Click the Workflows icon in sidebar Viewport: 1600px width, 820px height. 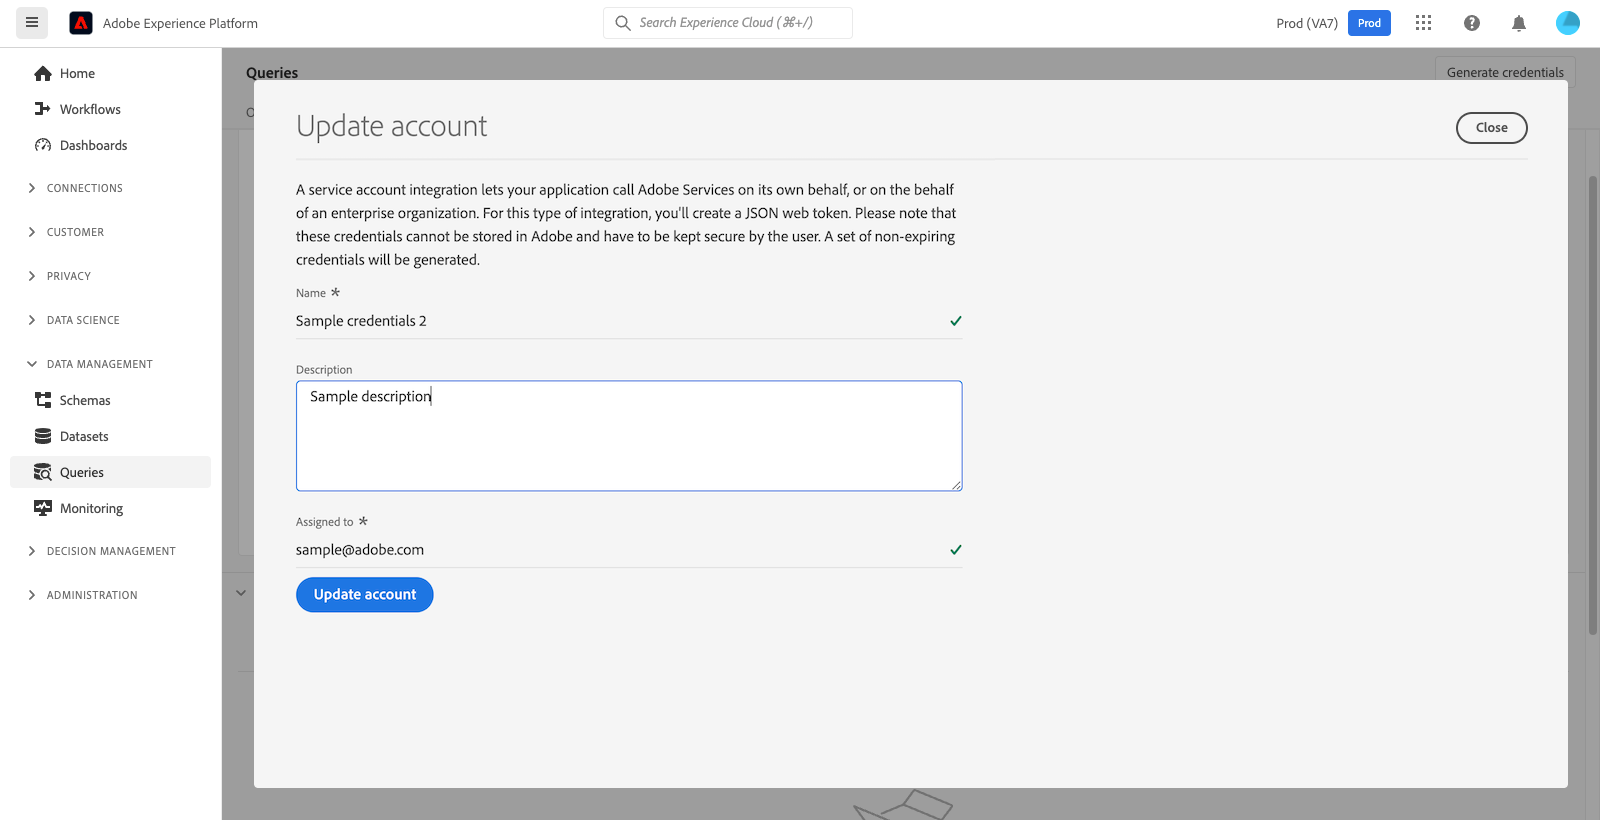click(43, 109)
